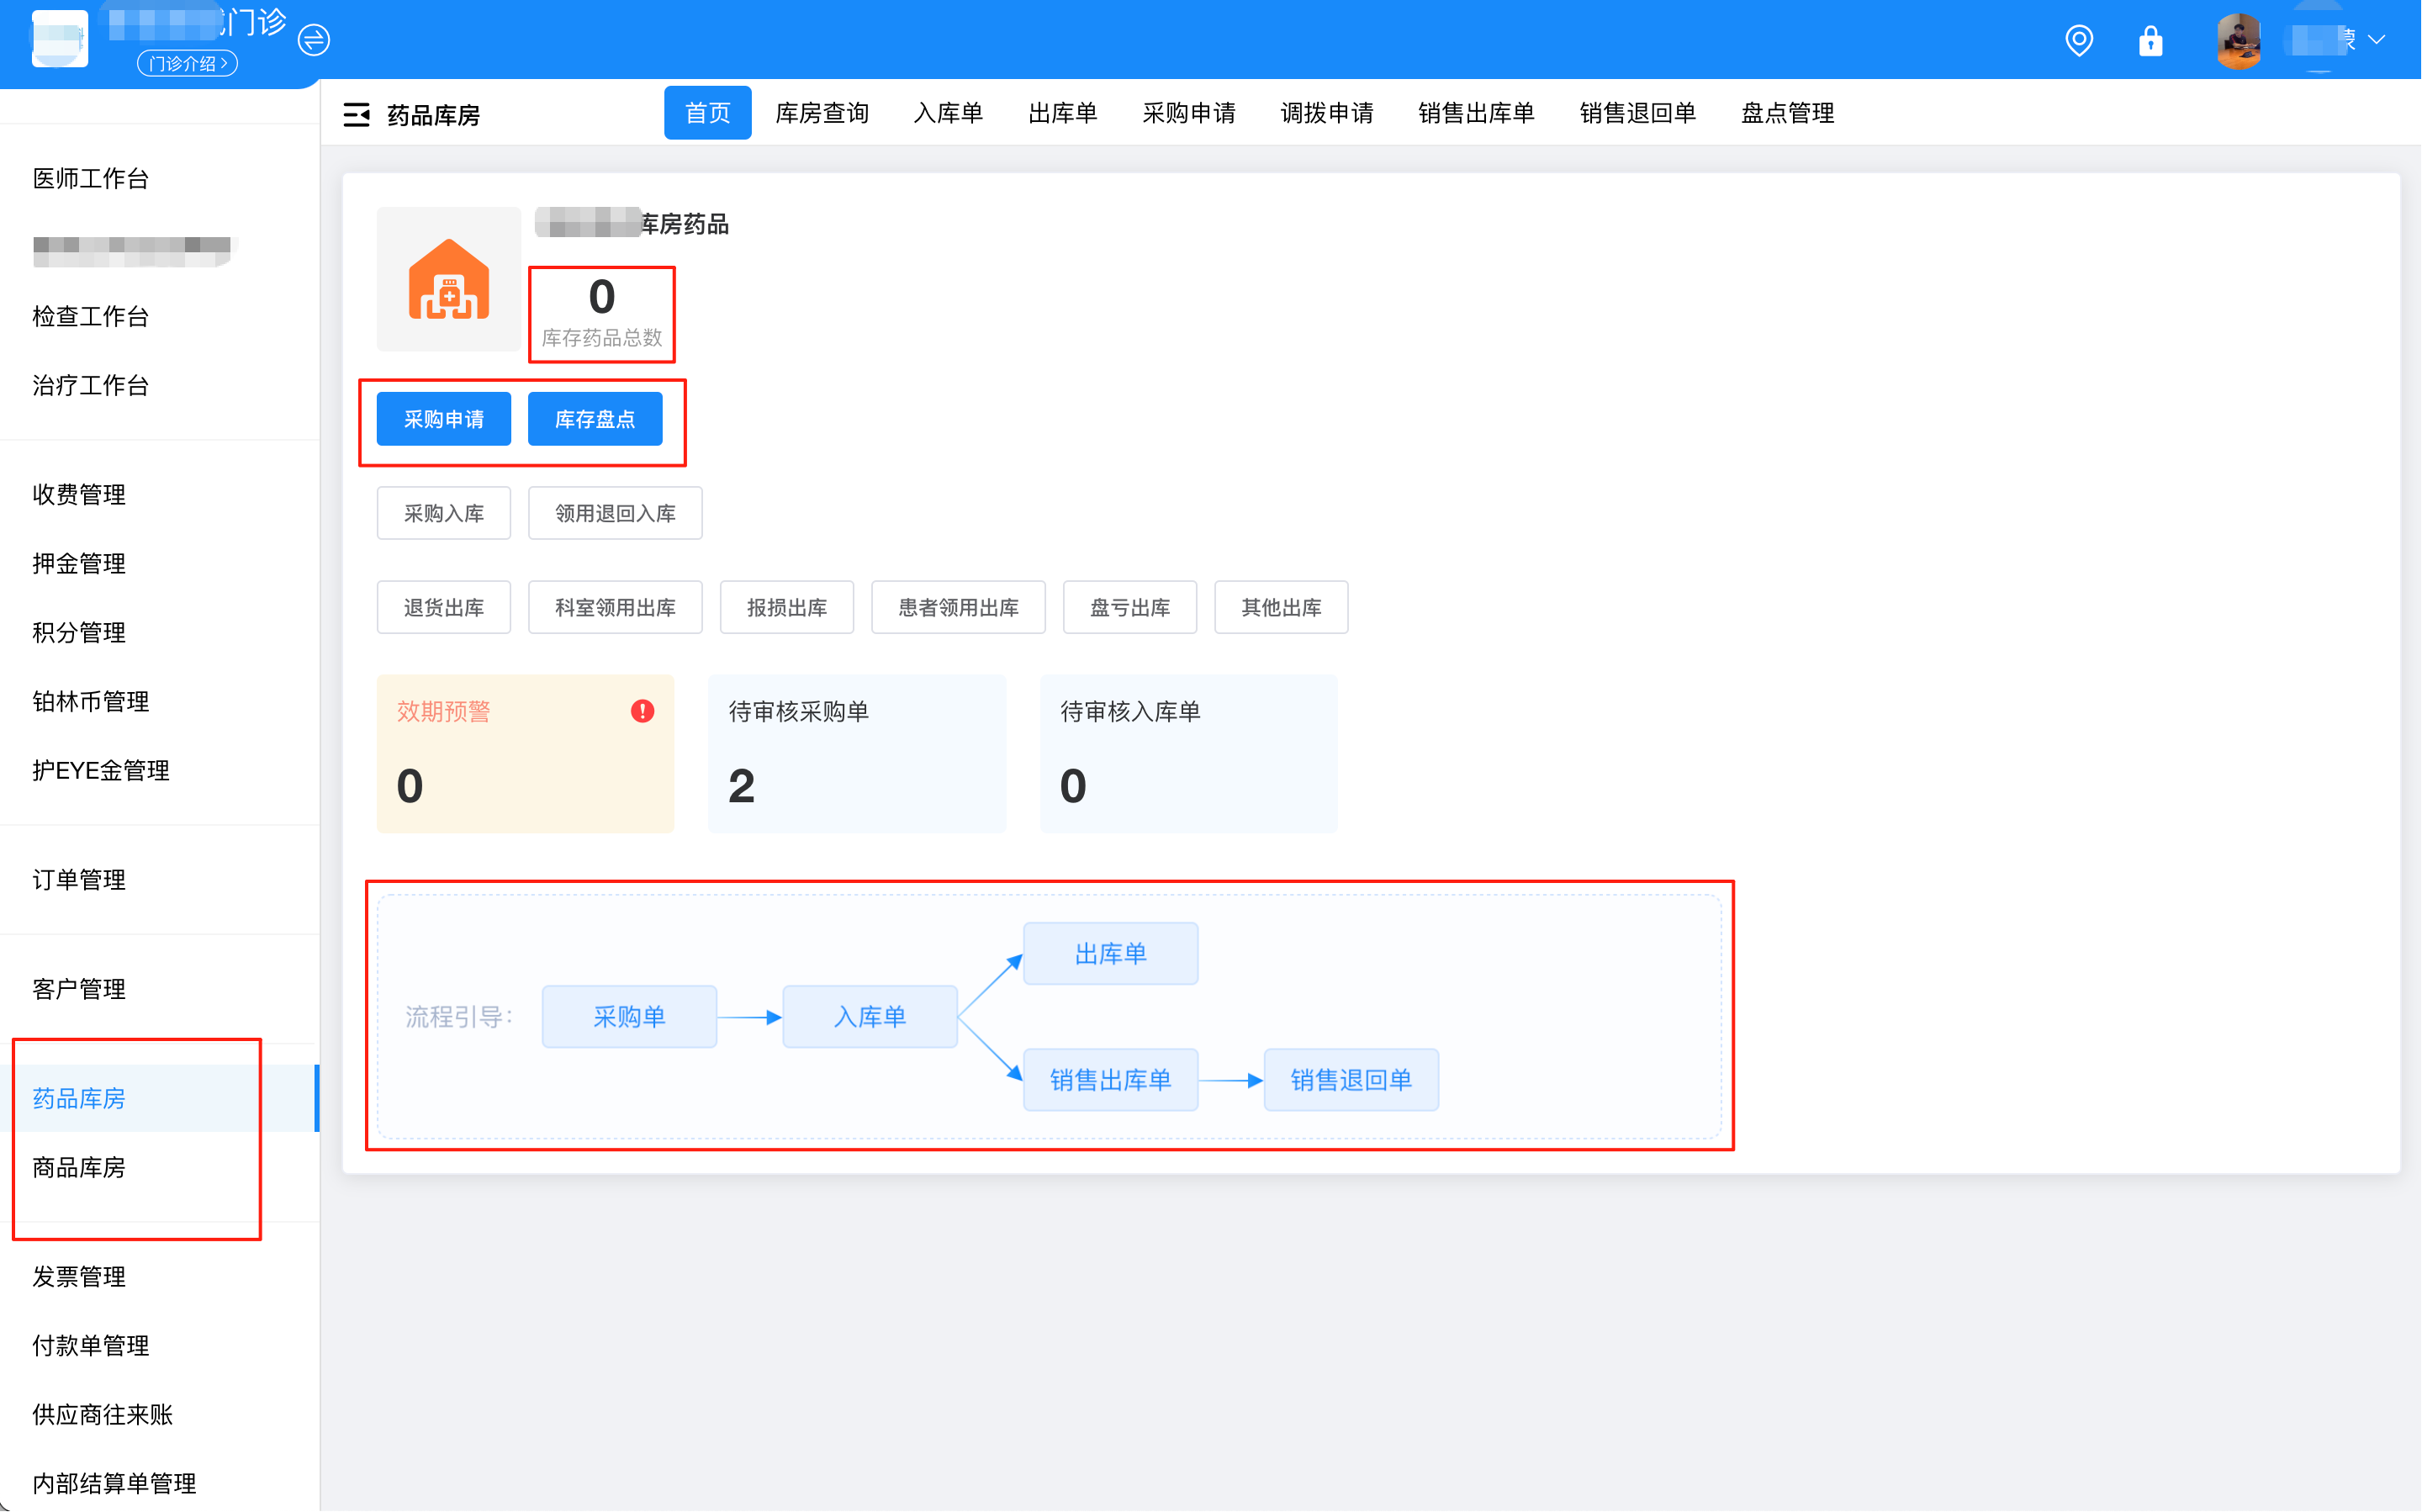This screenshot has height=1512, width=2422.
Task: Open the 门诊介绍 expander pill
Action: pos(187,64)
